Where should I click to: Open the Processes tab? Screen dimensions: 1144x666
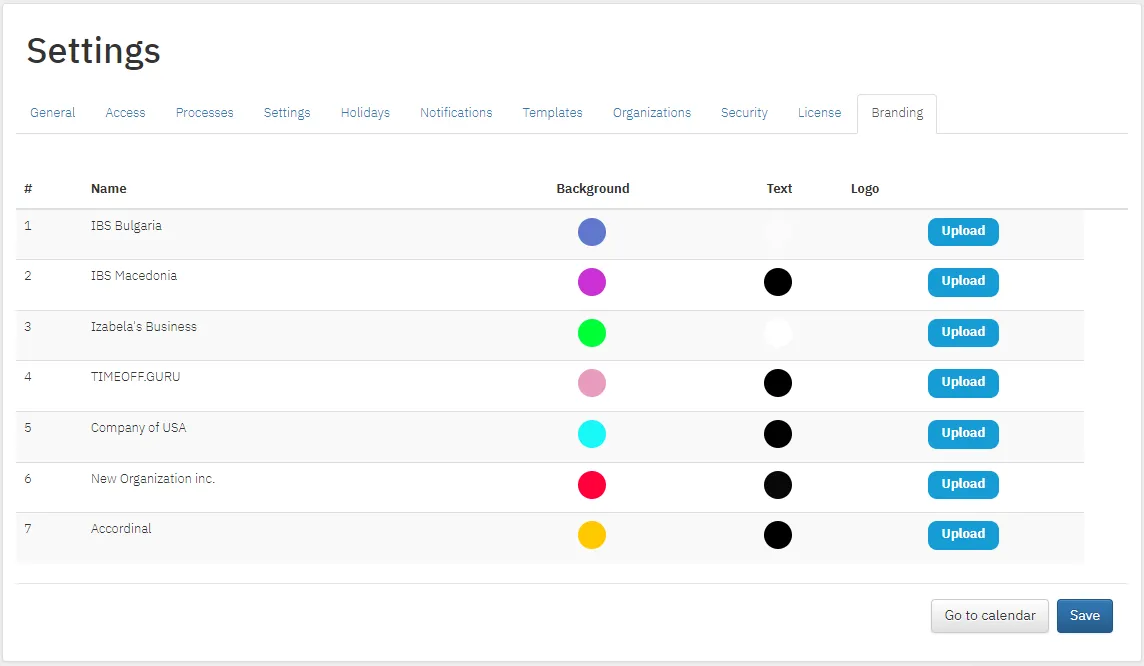(x=204, y=113)
